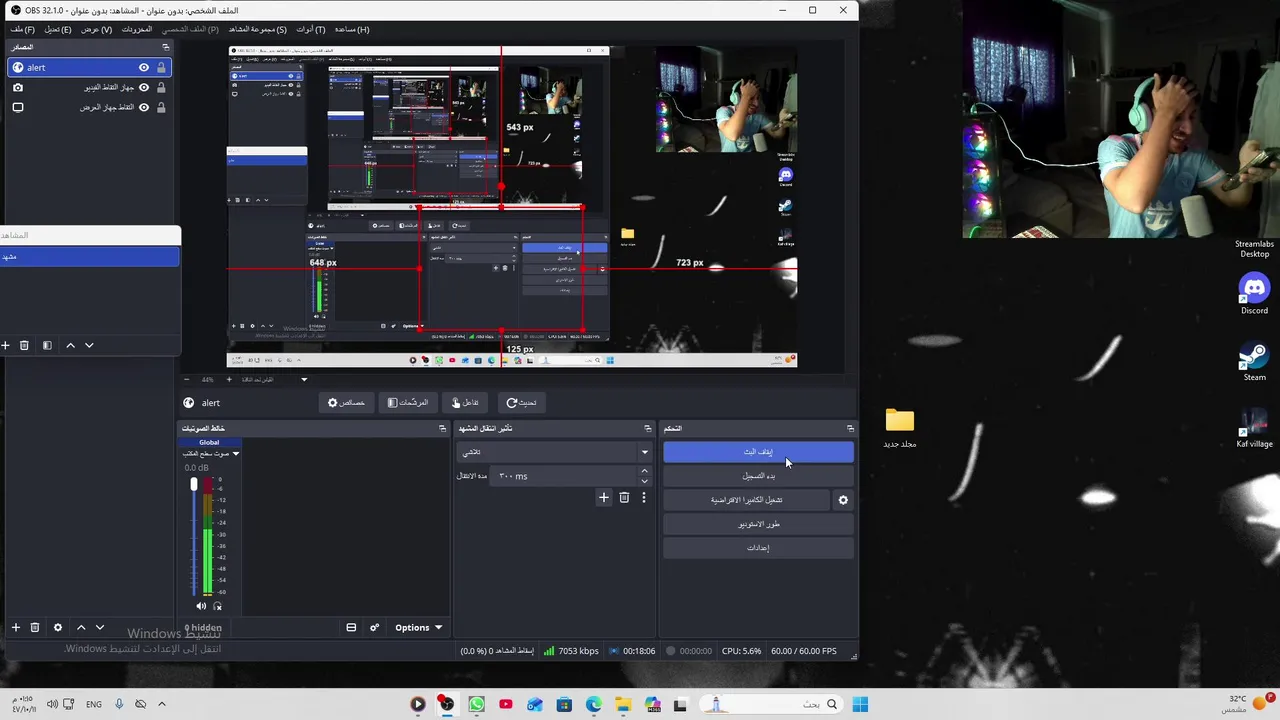Screen dimensions: 1280x720
Task: Open transition three-dot options menu
Action: click(644, 497)
